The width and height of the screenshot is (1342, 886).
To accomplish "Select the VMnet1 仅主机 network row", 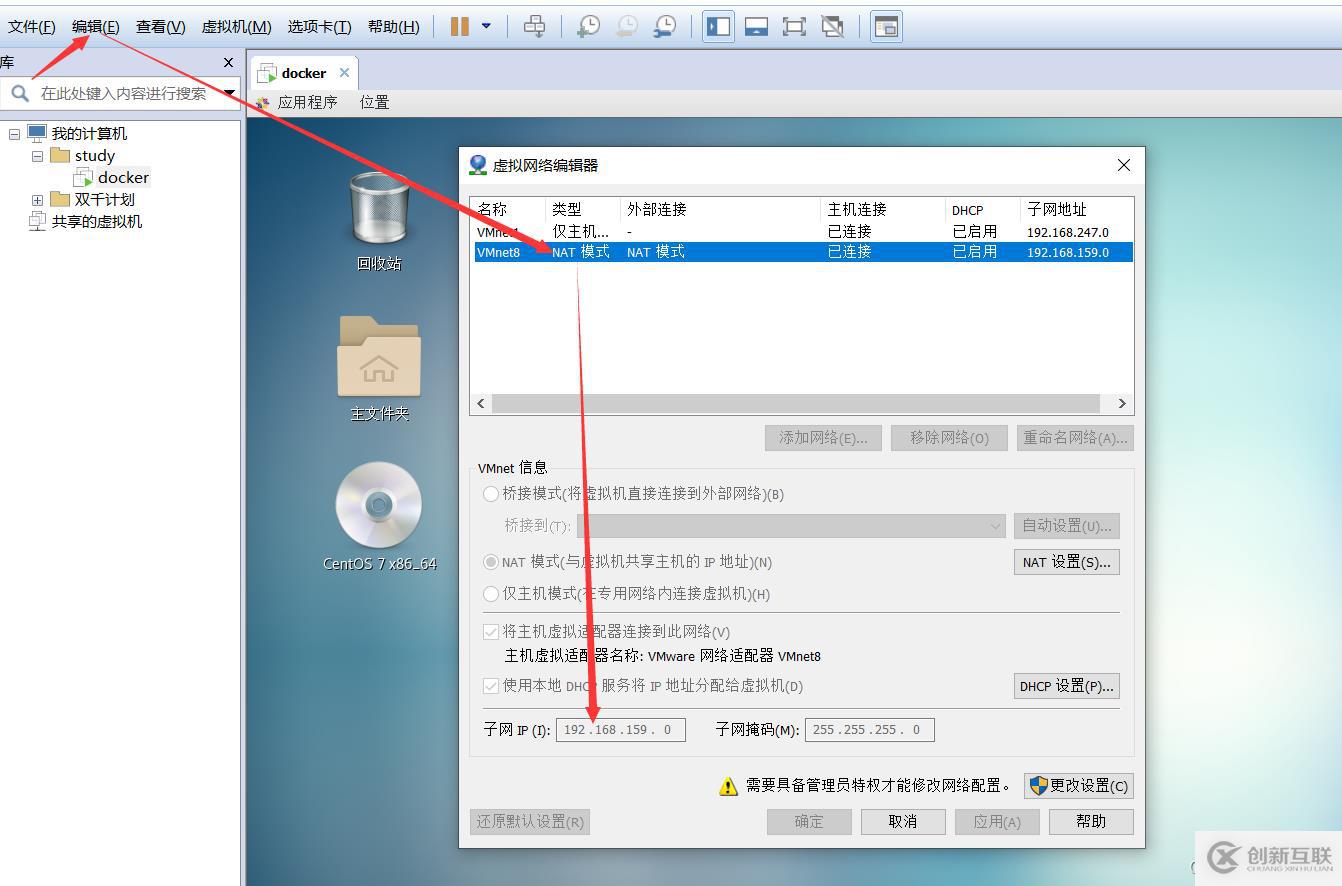I will point(802,231).
